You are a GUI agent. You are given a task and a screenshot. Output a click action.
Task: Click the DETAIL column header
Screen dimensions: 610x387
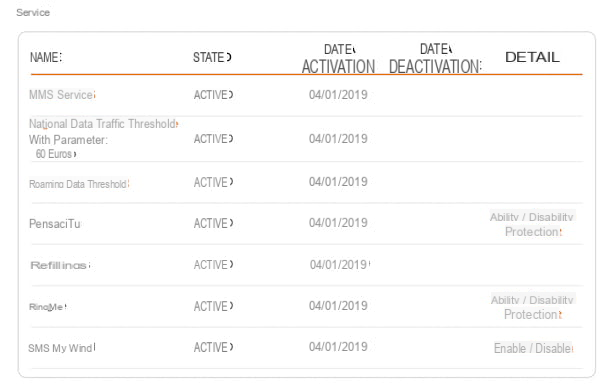pos(532,57)
